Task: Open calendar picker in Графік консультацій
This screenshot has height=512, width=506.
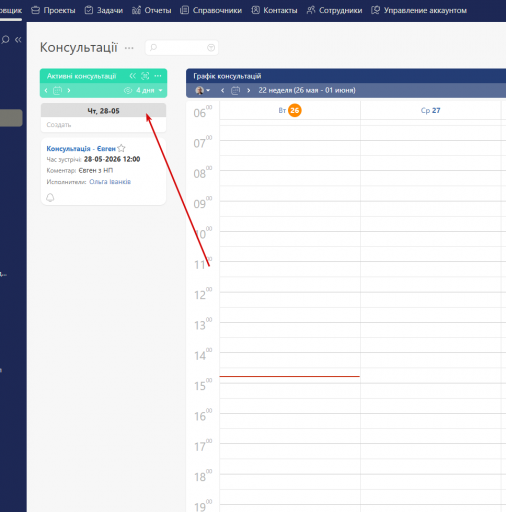Action: [x=235, y=90]
